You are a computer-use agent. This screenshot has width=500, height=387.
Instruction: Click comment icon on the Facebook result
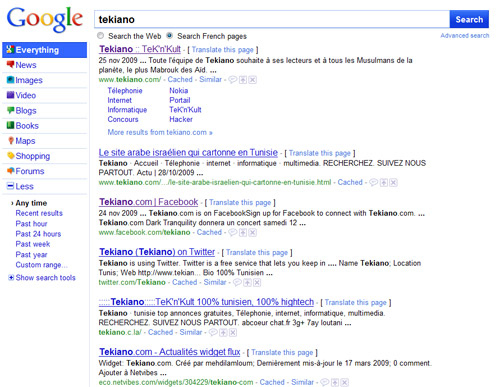pyautogui.click(x=233, y=232)
